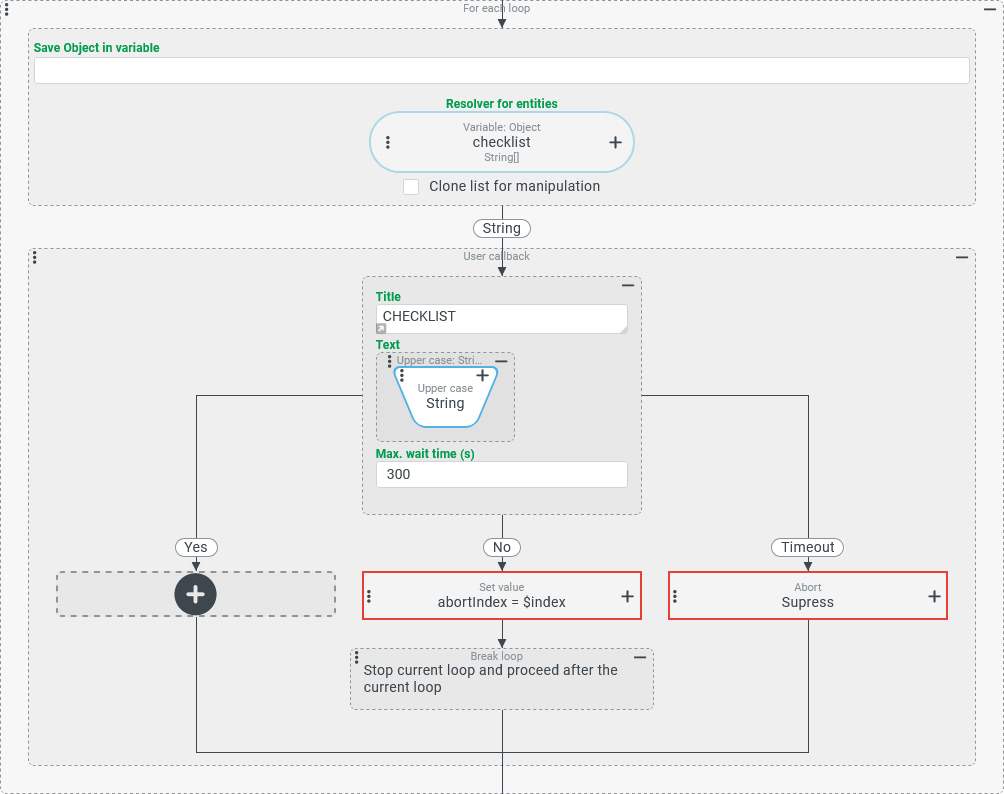This screenshot has height=794, width=1004.
Task: Collapse the inner Title and Text panel
Action: pos(628,285)
